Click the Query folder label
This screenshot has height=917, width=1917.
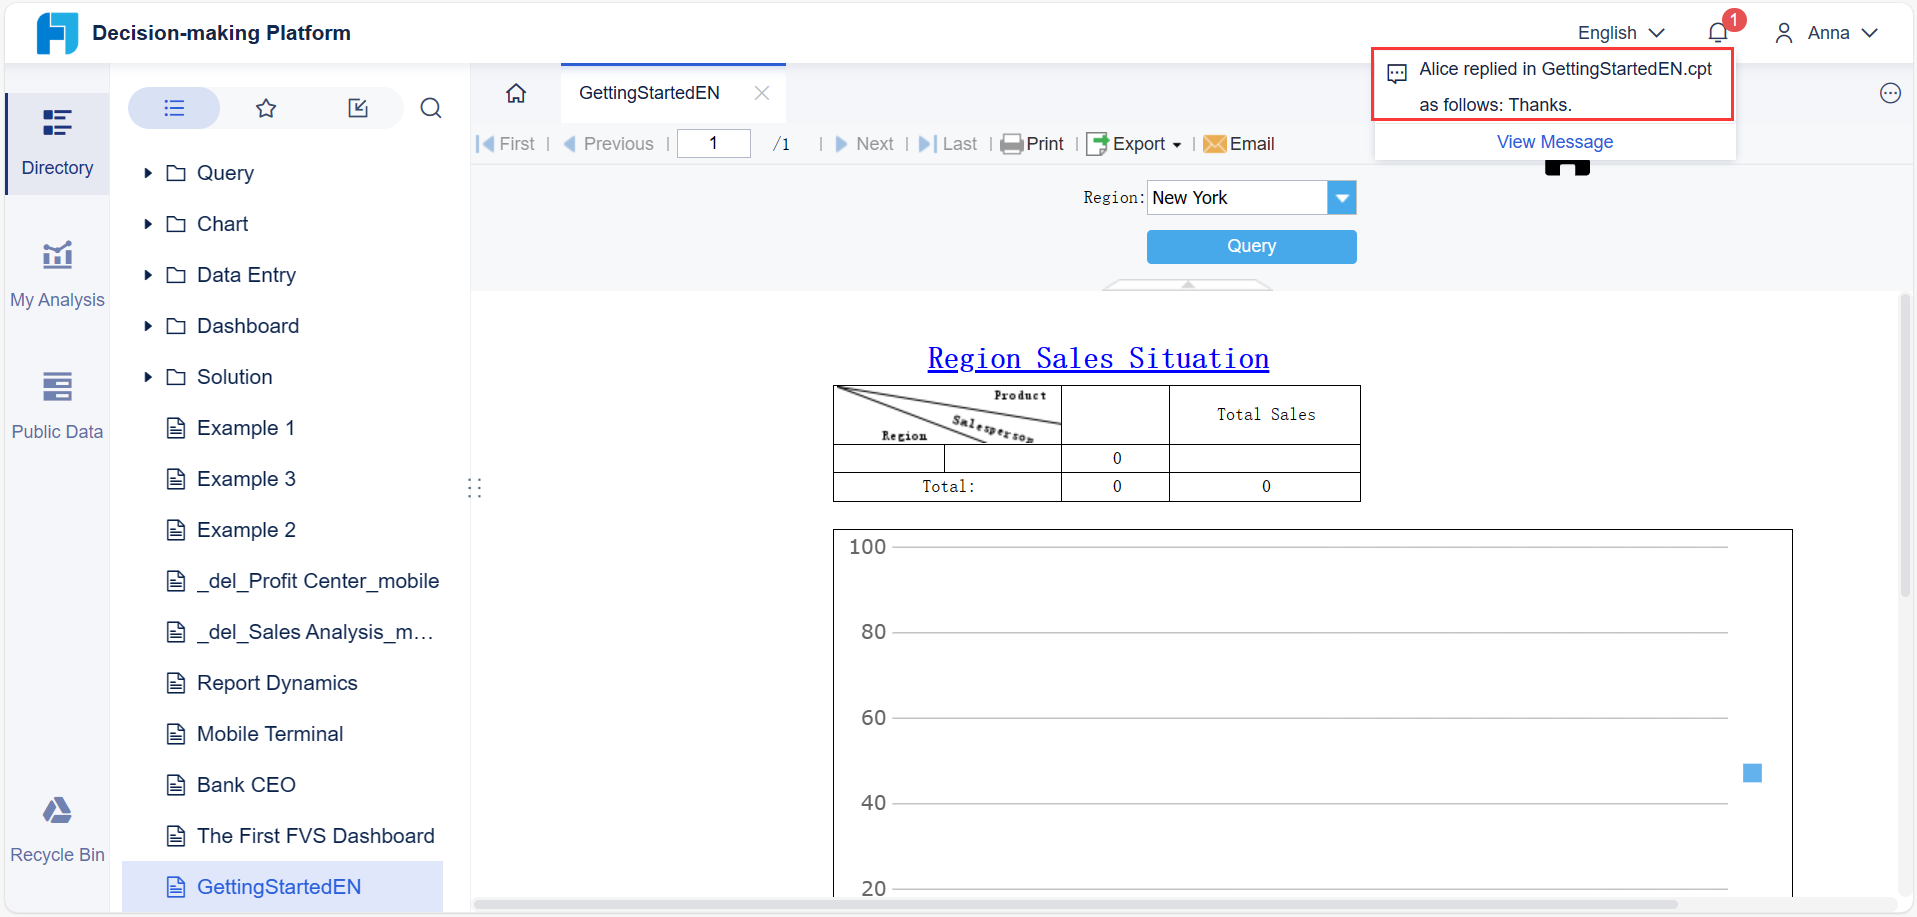[225, 173]
